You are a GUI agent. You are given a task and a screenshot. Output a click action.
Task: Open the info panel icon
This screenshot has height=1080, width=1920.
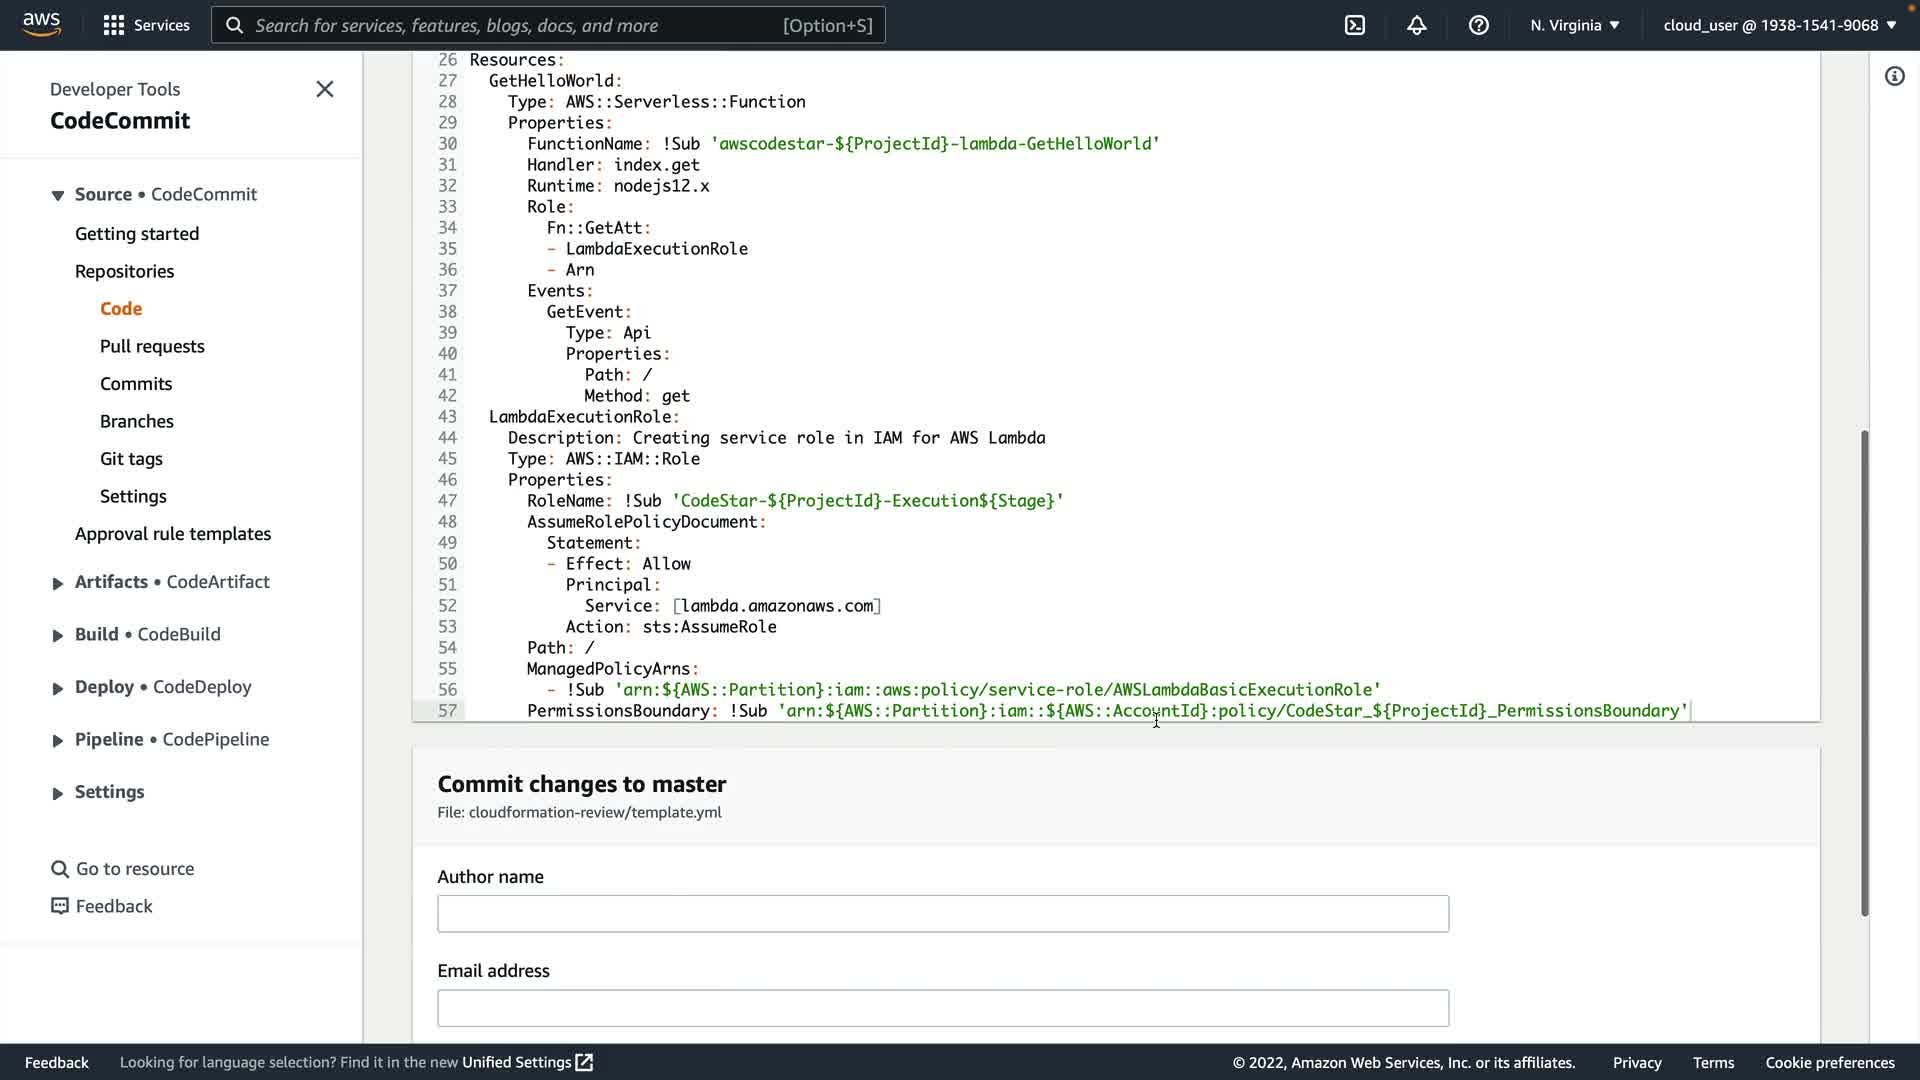pyautogui.click(x=1894, y=76)
